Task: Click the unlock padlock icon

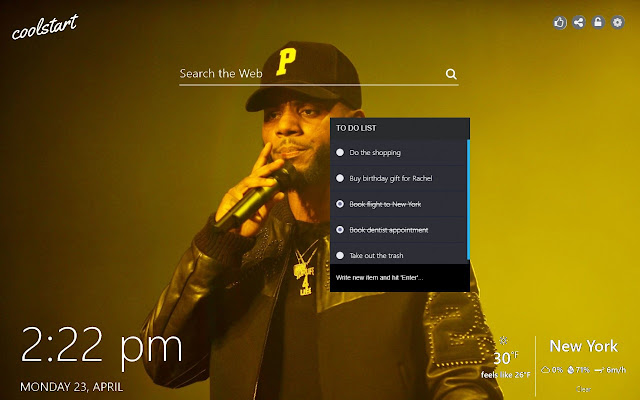Action: click(598, 22)
